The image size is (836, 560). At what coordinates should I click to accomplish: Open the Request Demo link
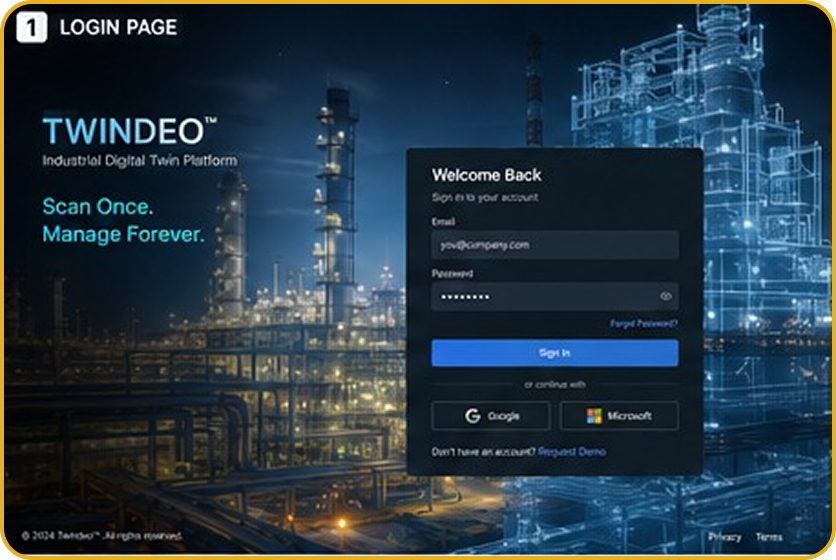click(x=572, y=452)
